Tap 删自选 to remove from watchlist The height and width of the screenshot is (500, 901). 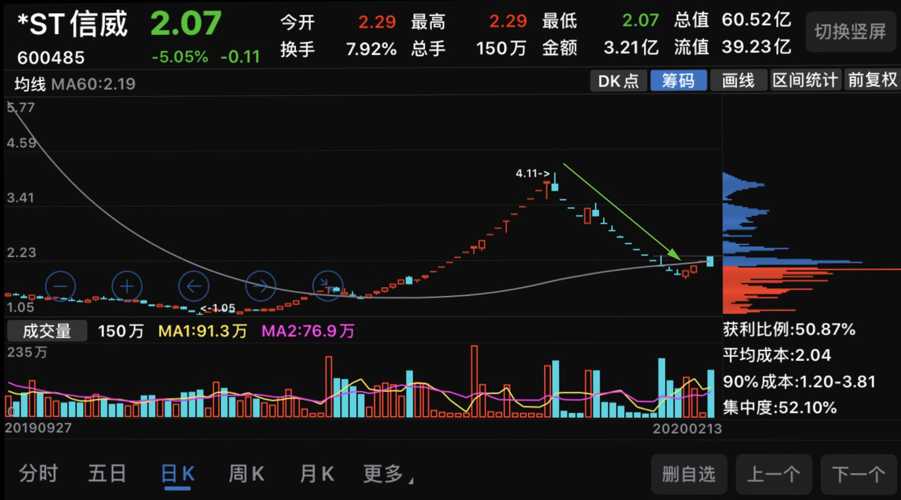pyautogui.click(x=689, y=474)
